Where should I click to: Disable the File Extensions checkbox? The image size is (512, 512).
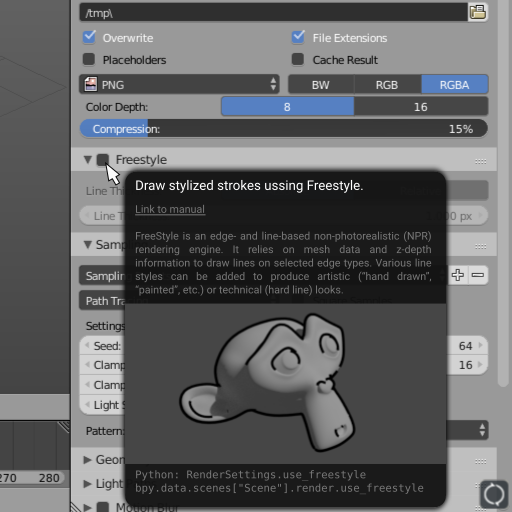click(x=298, y=37)
